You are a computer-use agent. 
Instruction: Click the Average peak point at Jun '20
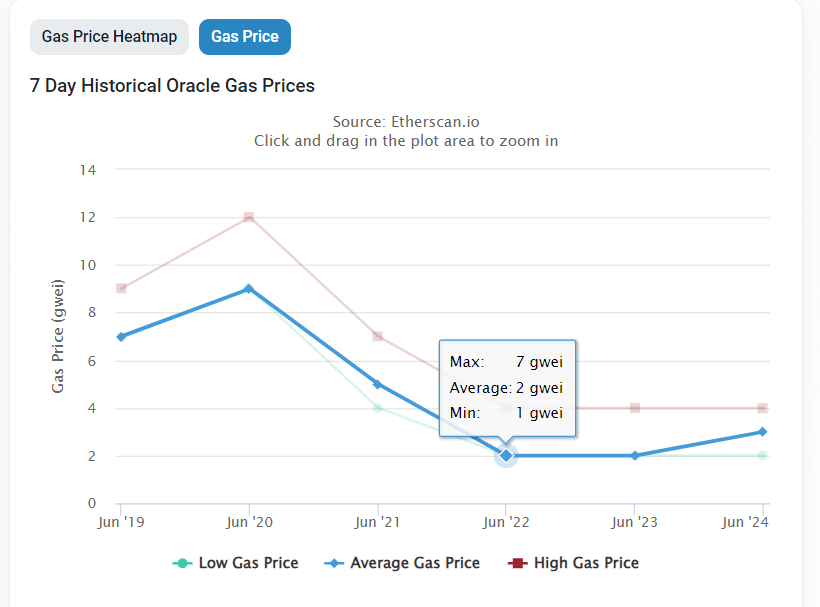[x=249, y=289]
